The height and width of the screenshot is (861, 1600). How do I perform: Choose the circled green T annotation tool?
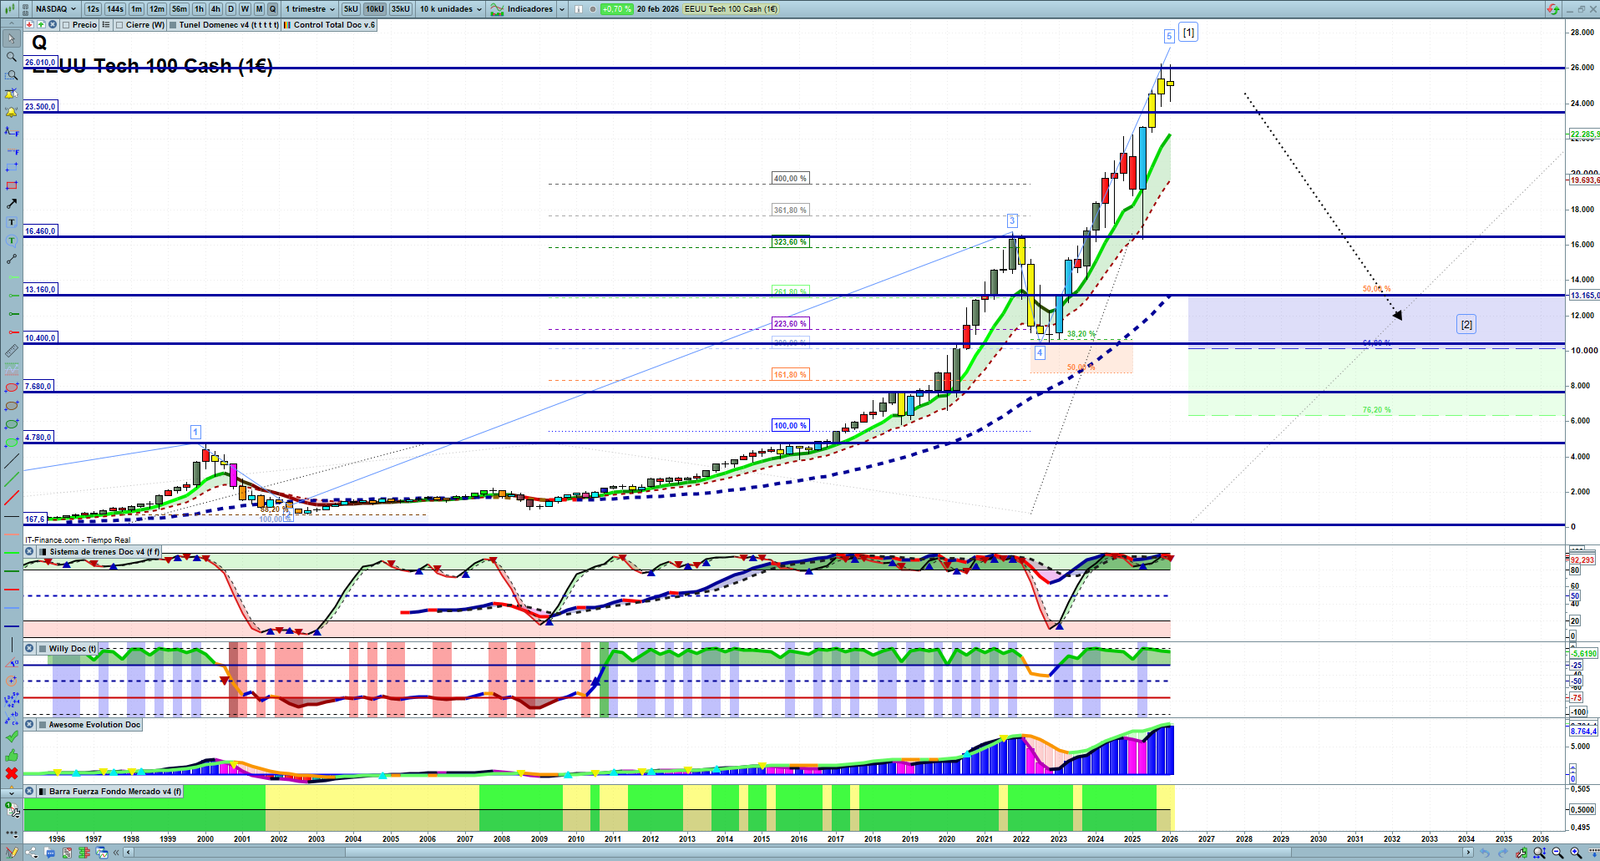pyautogui.click(x=11, y=241)
